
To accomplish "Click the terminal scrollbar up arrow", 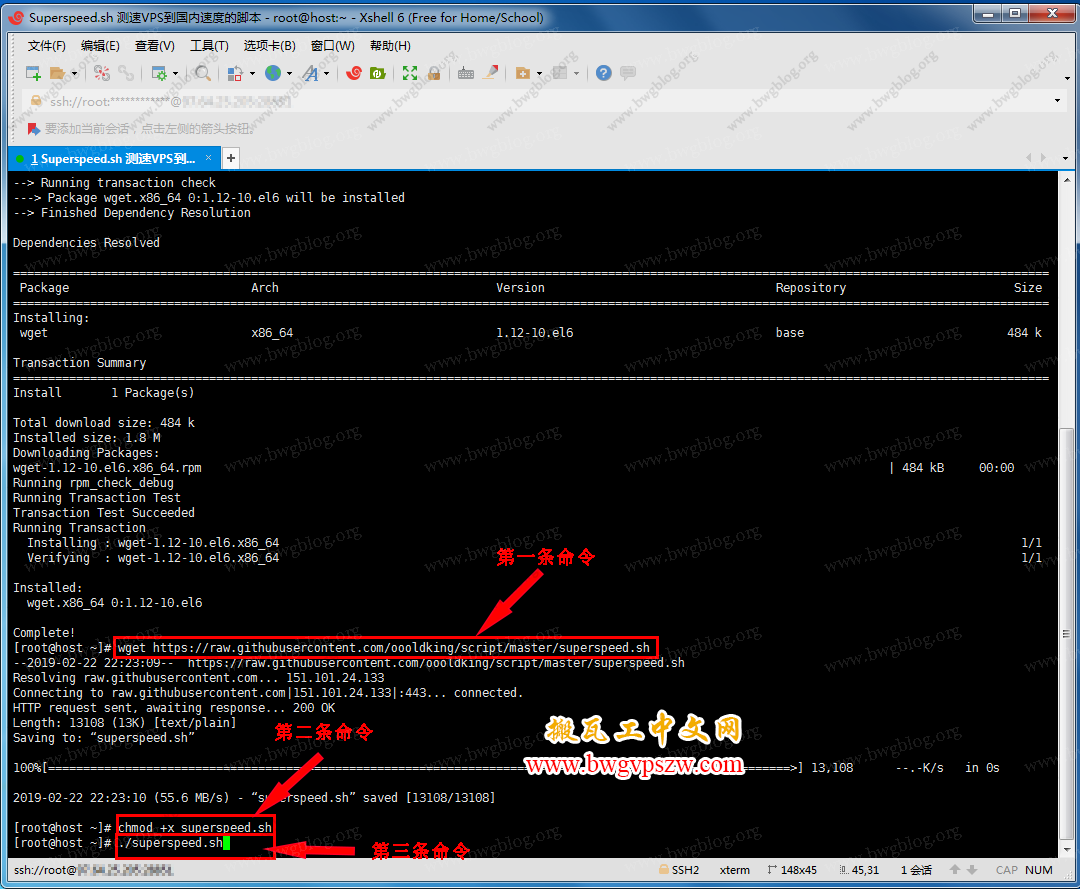I will 1066,179.
